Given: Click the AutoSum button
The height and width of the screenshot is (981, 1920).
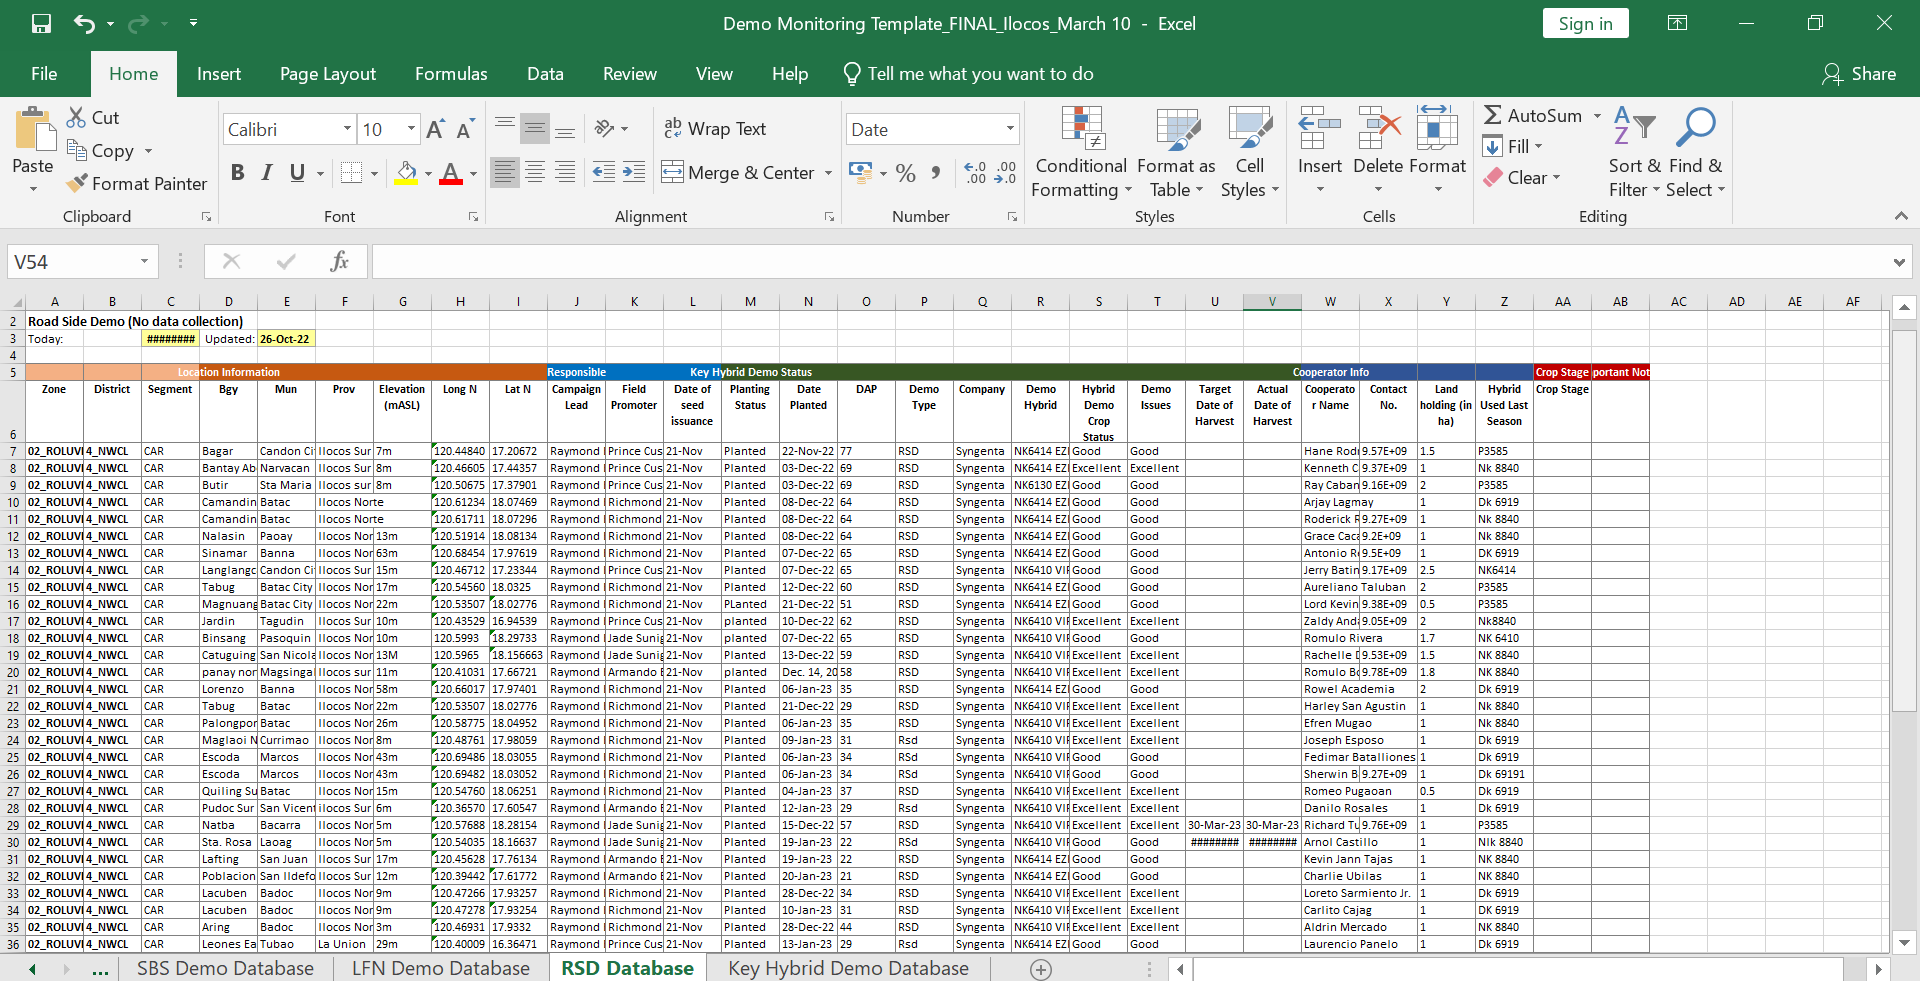Looking at the screenshot, I should coord(1533,115).
